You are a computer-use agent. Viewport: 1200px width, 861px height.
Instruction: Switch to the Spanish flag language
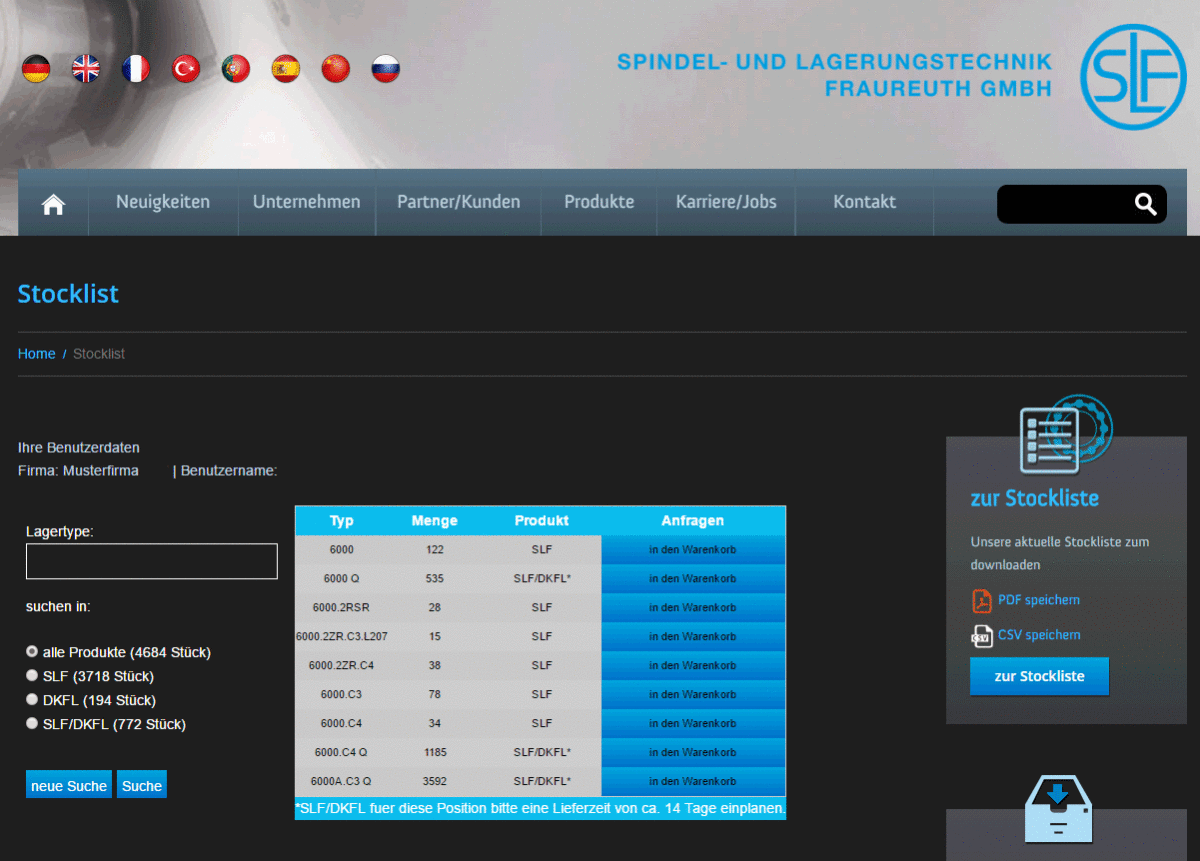click(286, 68)
